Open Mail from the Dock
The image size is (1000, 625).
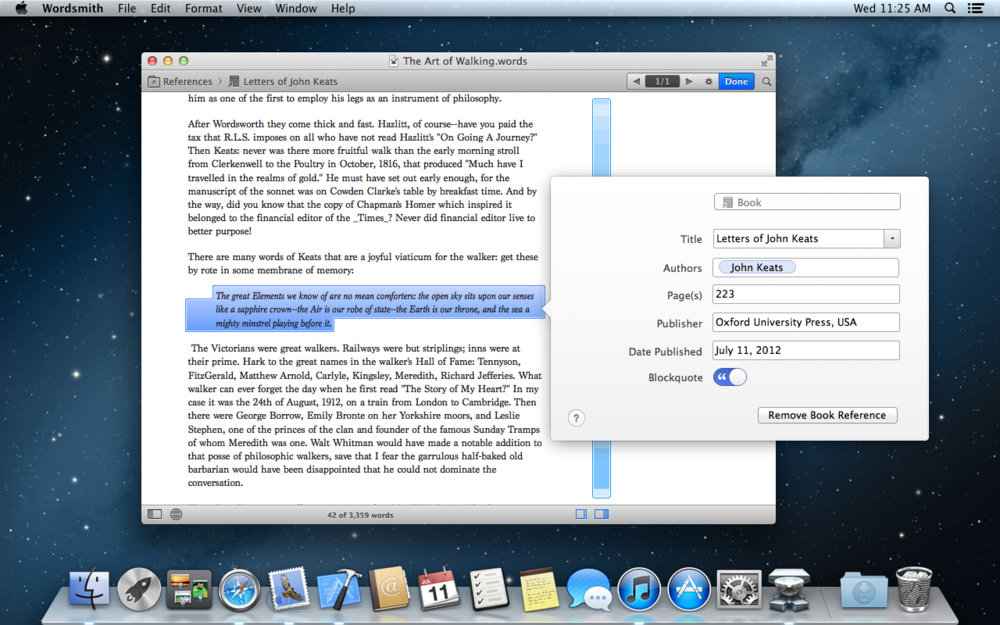pyautogui.click(x=289, y=589)
